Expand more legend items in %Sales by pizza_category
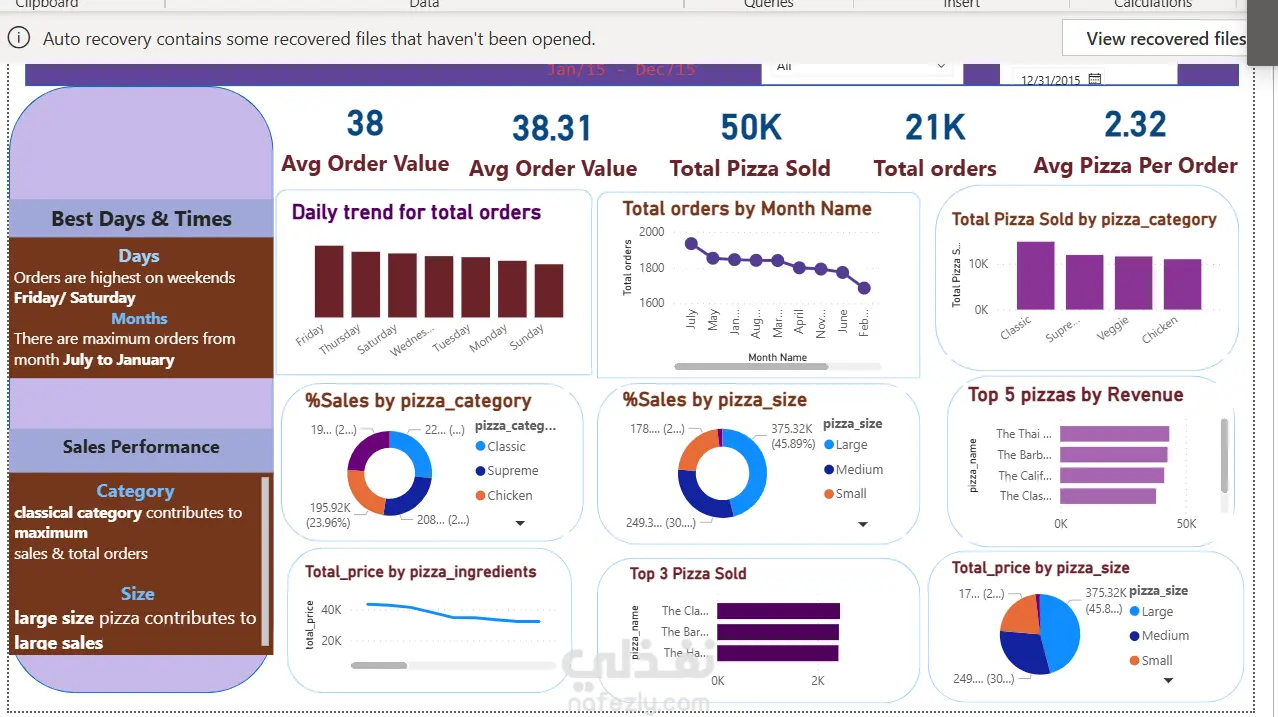Viewport: 1278px width, 717px height. (x=520, y=523)
